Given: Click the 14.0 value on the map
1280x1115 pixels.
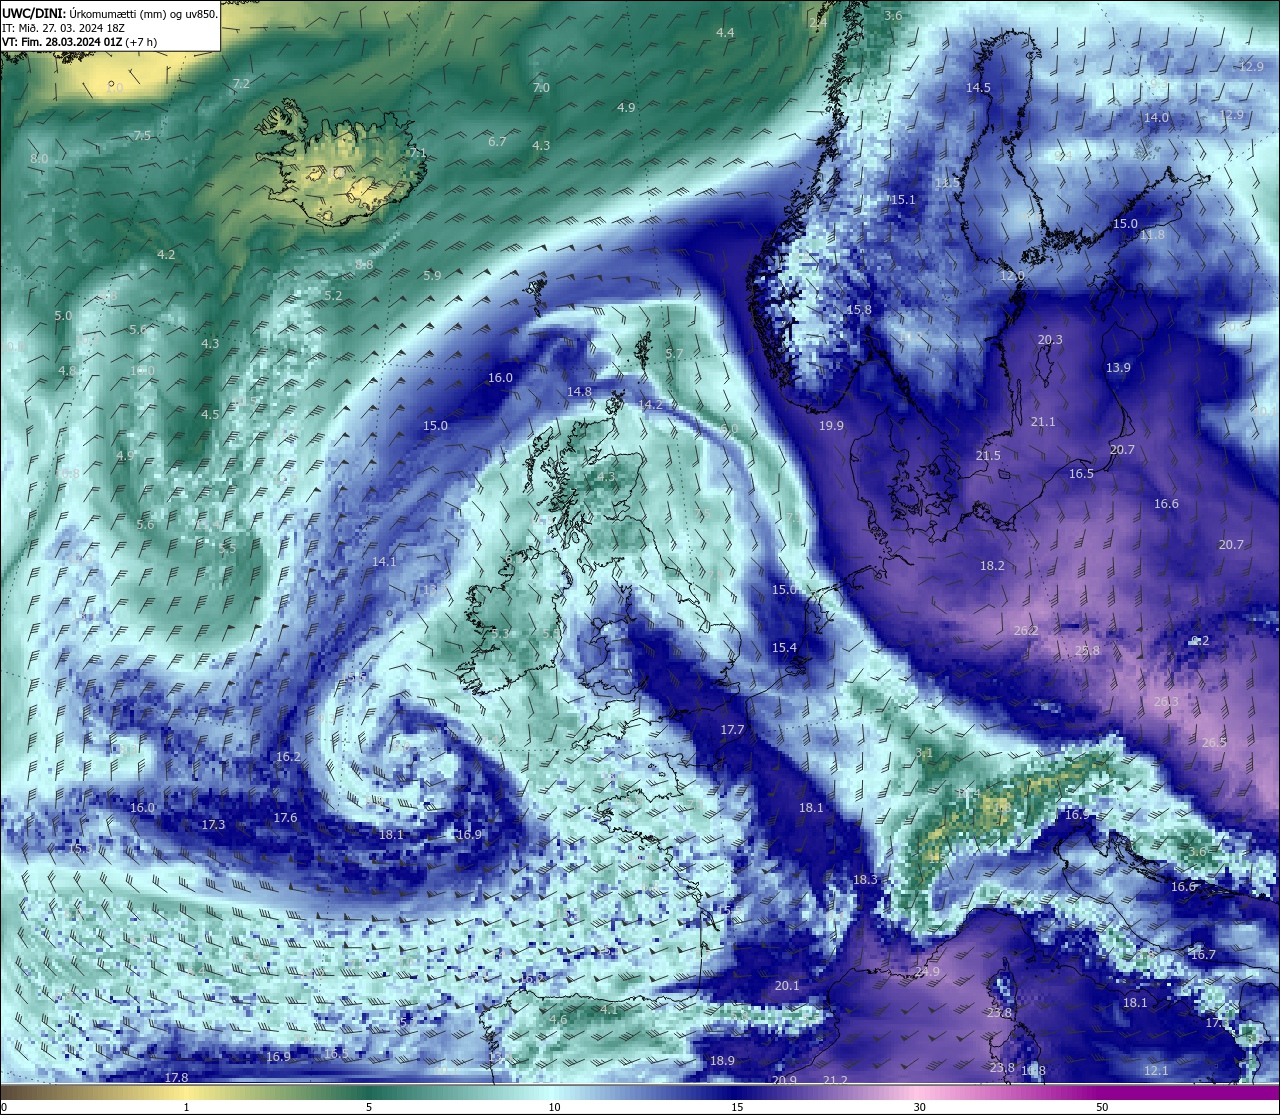Looking at the screenshot, I should pyautogui.click(x=1156, y=118).
